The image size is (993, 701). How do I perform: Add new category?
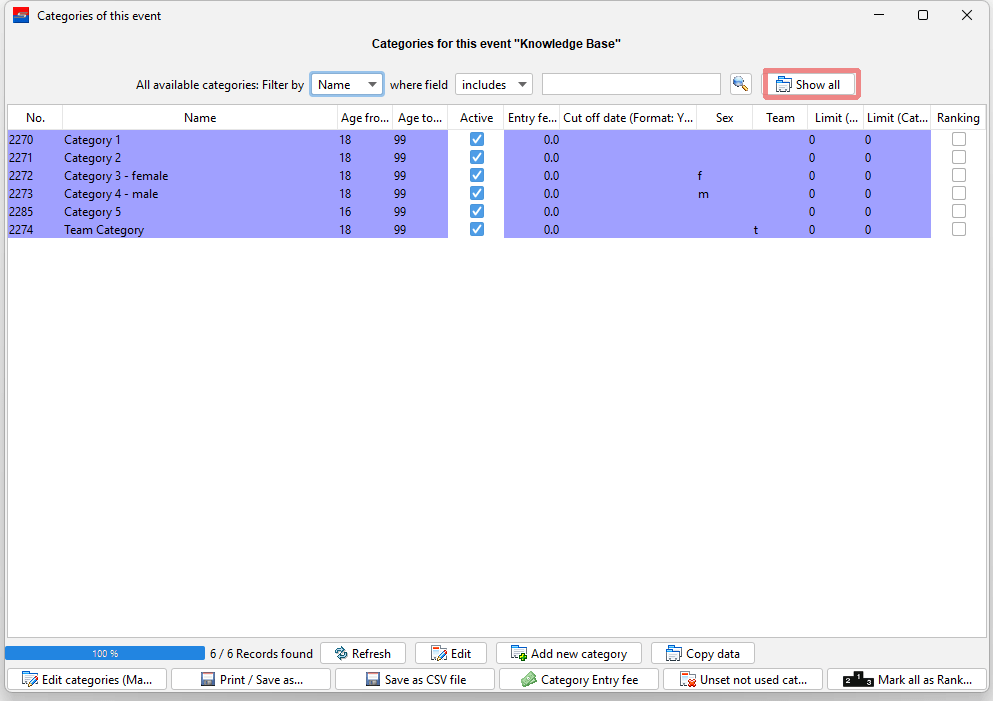click(568, 653)
